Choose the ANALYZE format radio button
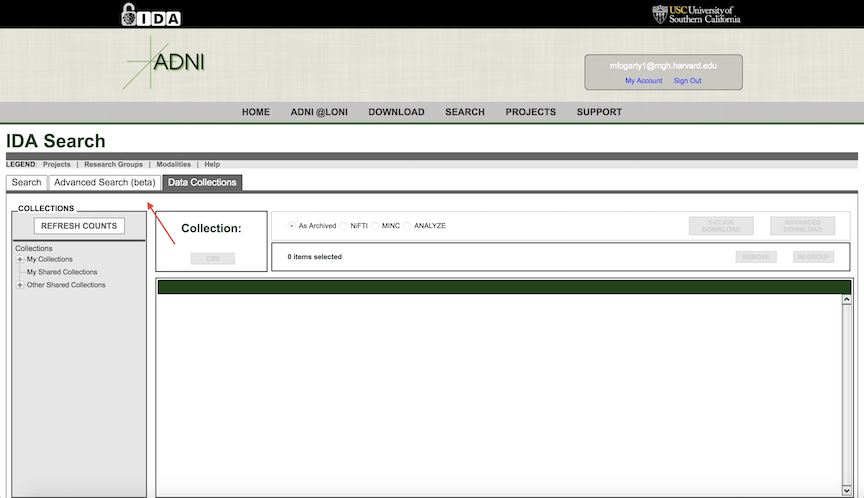864x498 pixels. click(x=408, y=226)
